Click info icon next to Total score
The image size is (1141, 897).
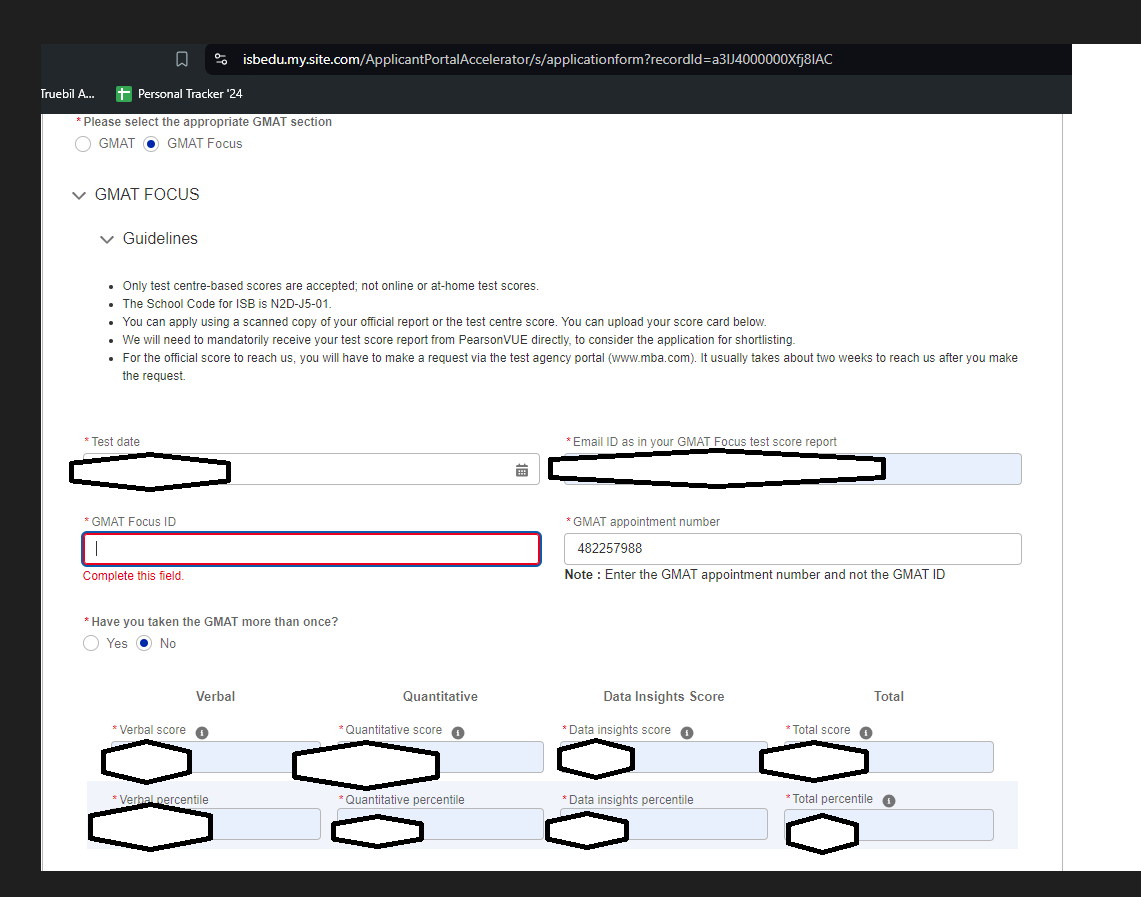tap(866, 732)
